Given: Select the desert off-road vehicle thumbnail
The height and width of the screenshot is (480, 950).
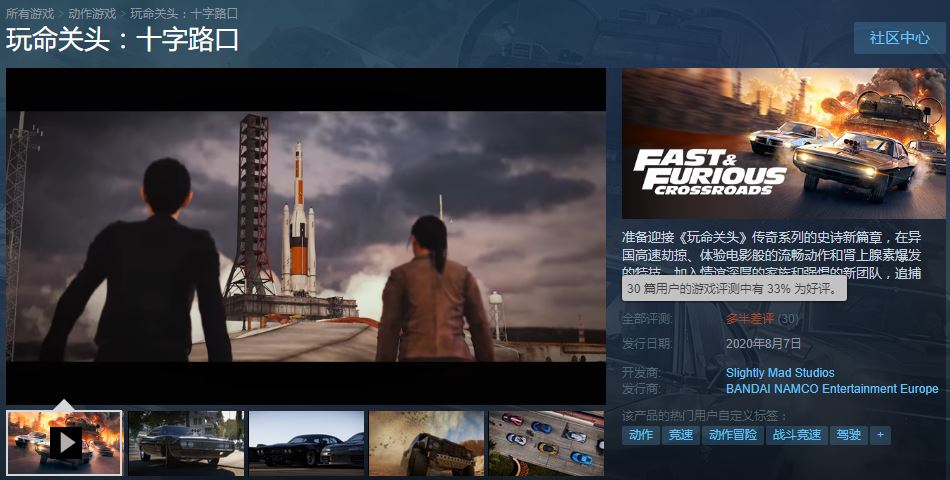Looking at the screenshot, I should tap(427, 443).
